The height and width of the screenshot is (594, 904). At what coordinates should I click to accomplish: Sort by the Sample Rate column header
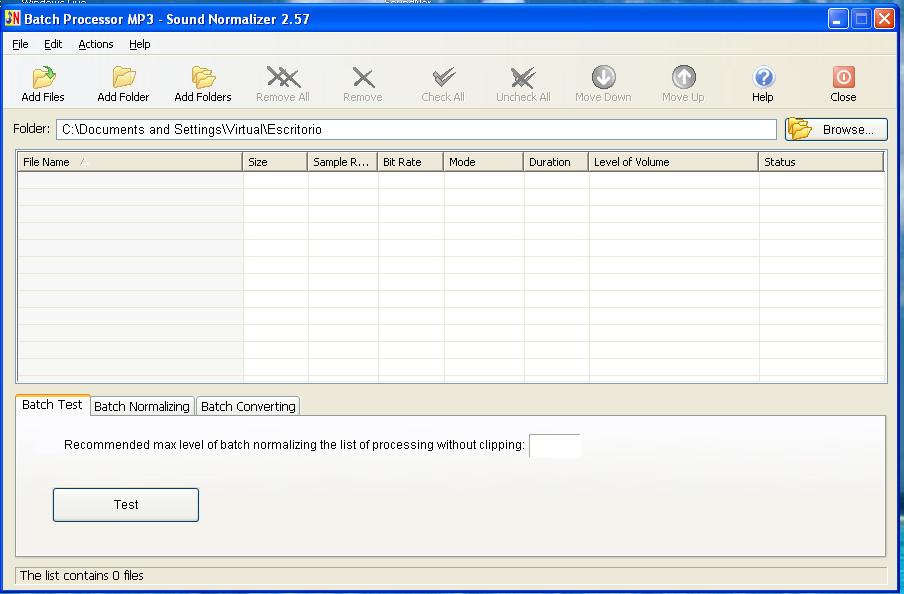coord(343,162)
